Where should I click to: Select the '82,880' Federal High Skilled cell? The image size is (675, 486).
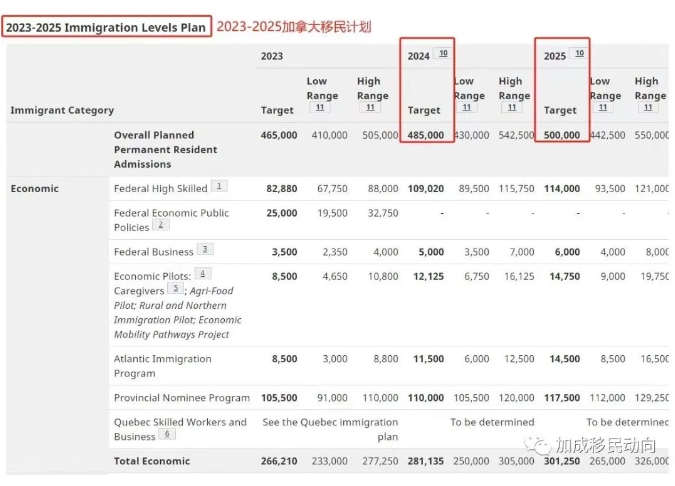point(282,189)
